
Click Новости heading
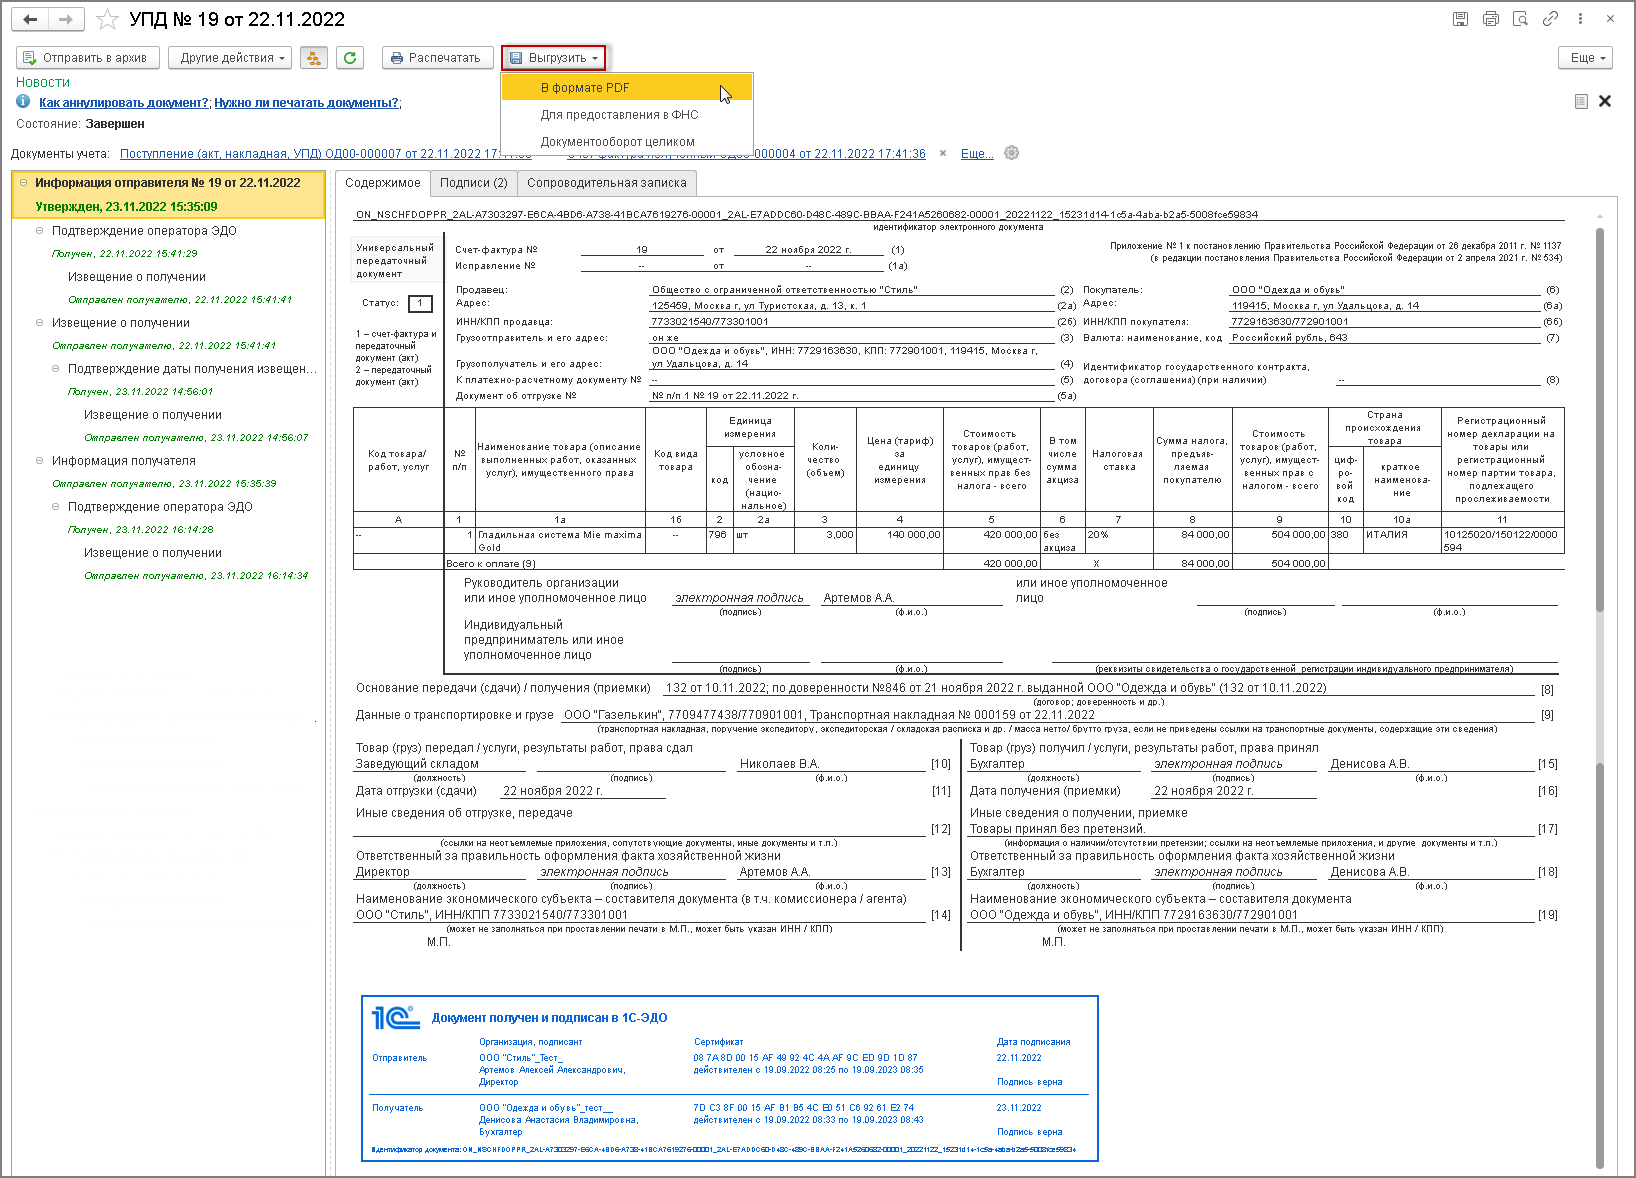[43, 82]
